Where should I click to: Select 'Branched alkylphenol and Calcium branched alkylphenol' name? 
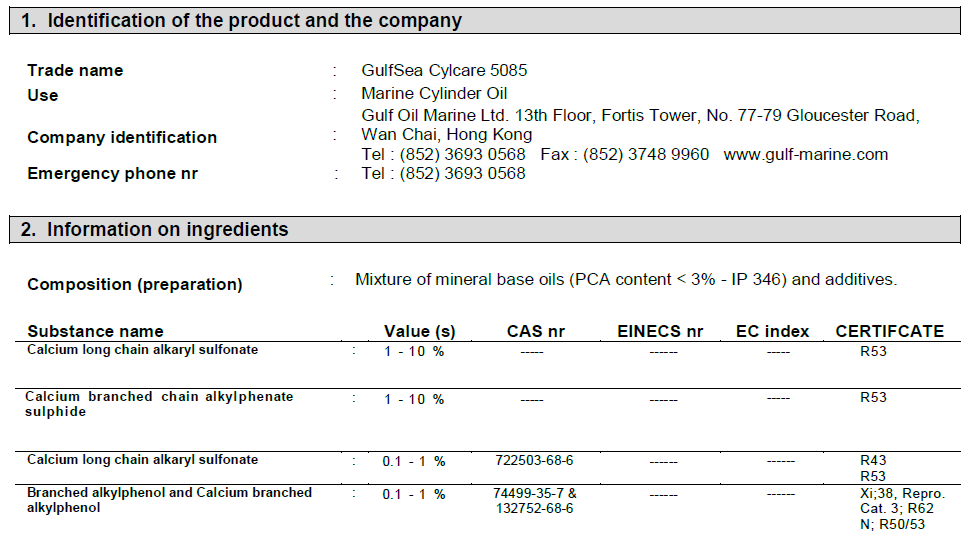(169, 500)
